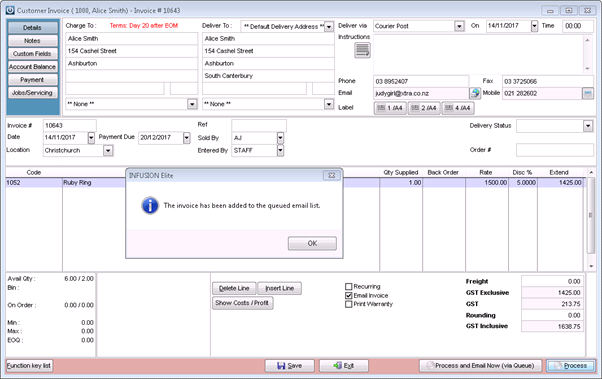Open the Account Balance tab

tap(33, 67)
